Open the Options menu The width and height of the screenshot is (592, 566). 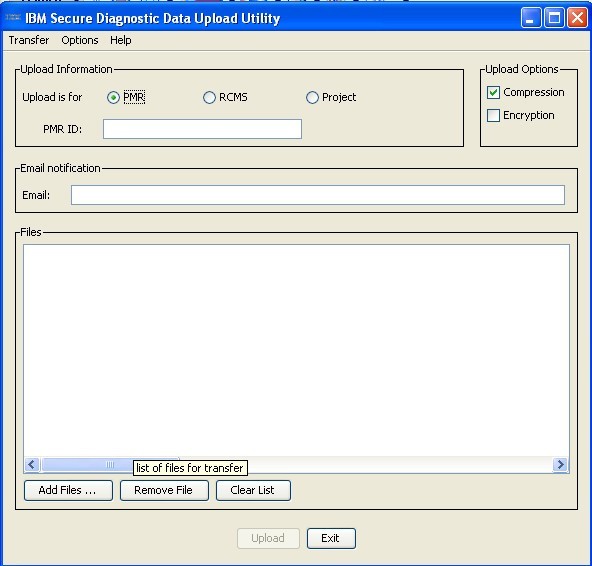[80, 40]
